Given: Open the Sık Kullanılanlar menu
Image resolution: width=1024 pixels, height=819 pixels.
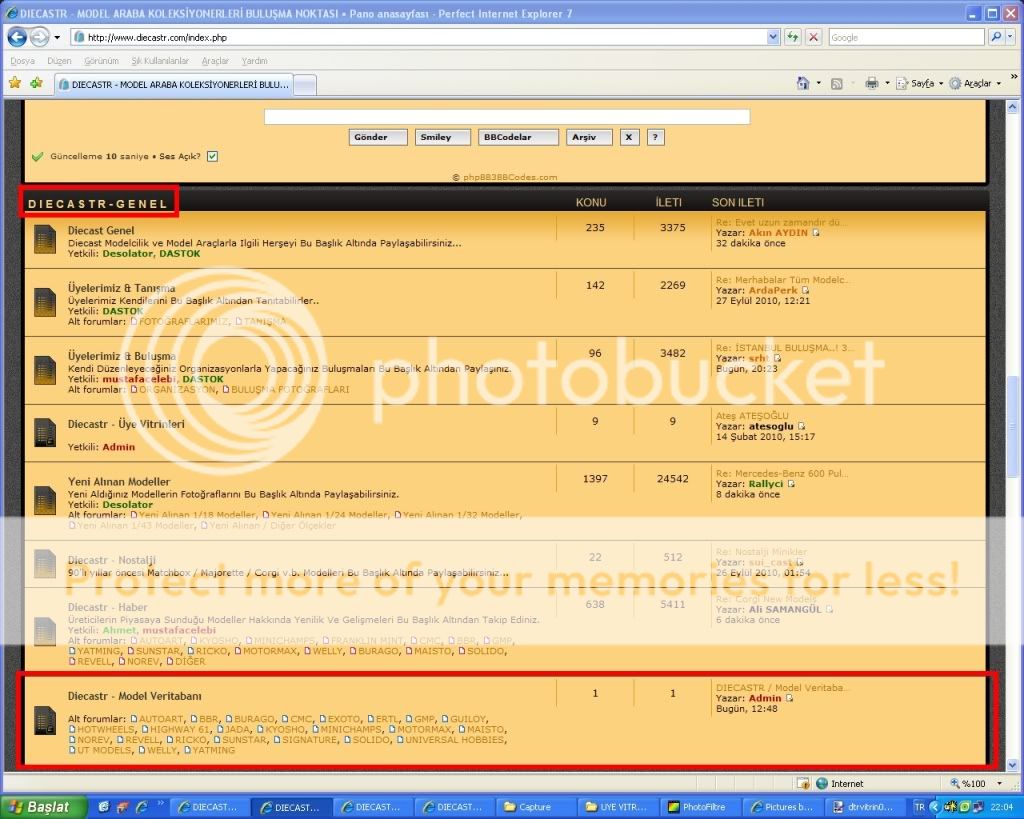Looking at the screenshot, I should tap(160, 61).
